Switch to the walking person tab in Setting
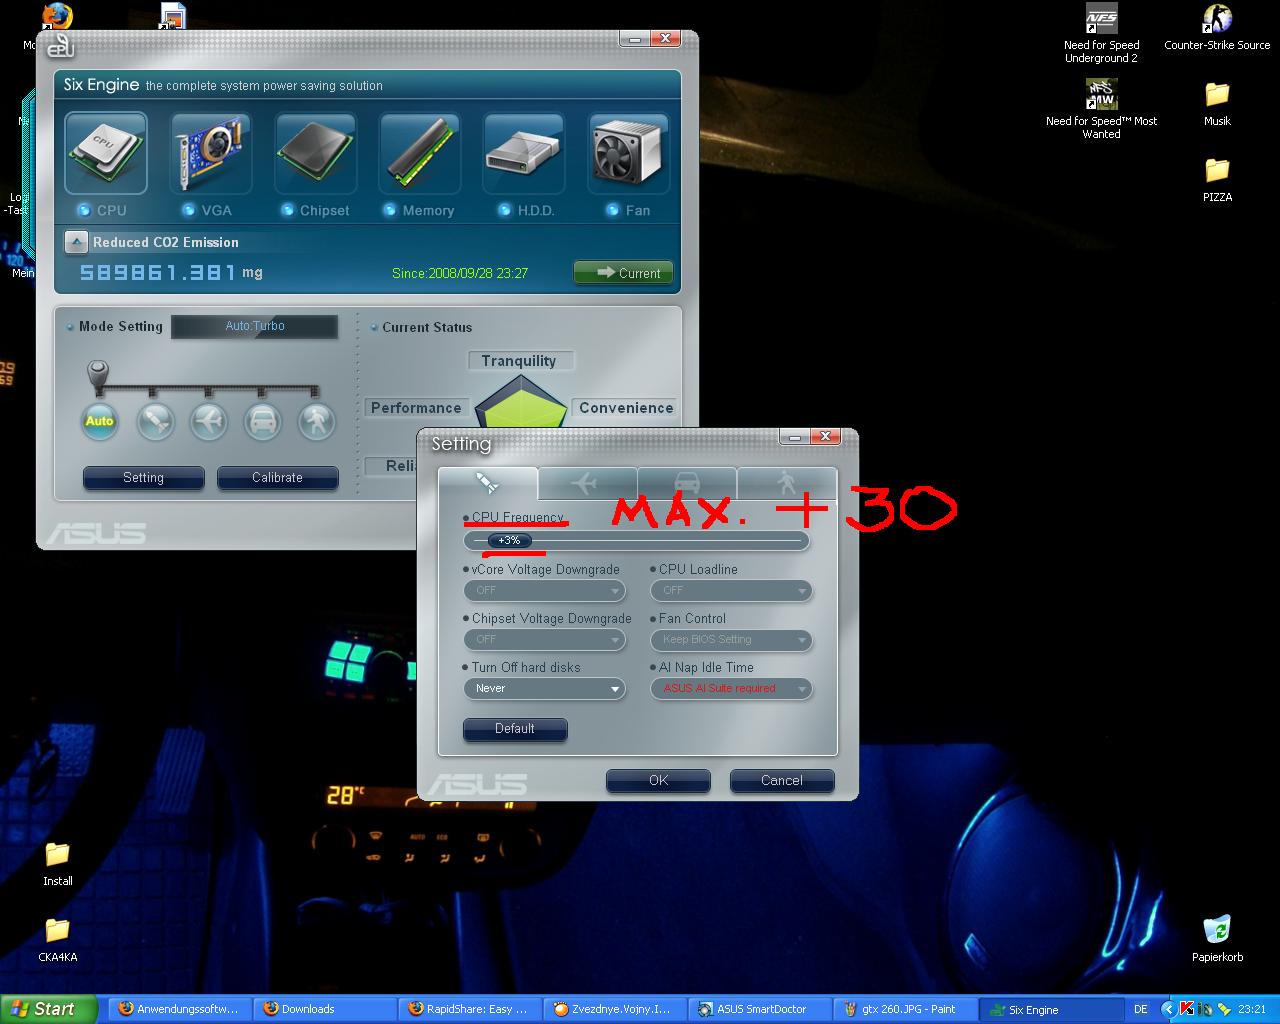Image resolution: width=1280 pixels, height=1024 pixels. click(786, 484)
